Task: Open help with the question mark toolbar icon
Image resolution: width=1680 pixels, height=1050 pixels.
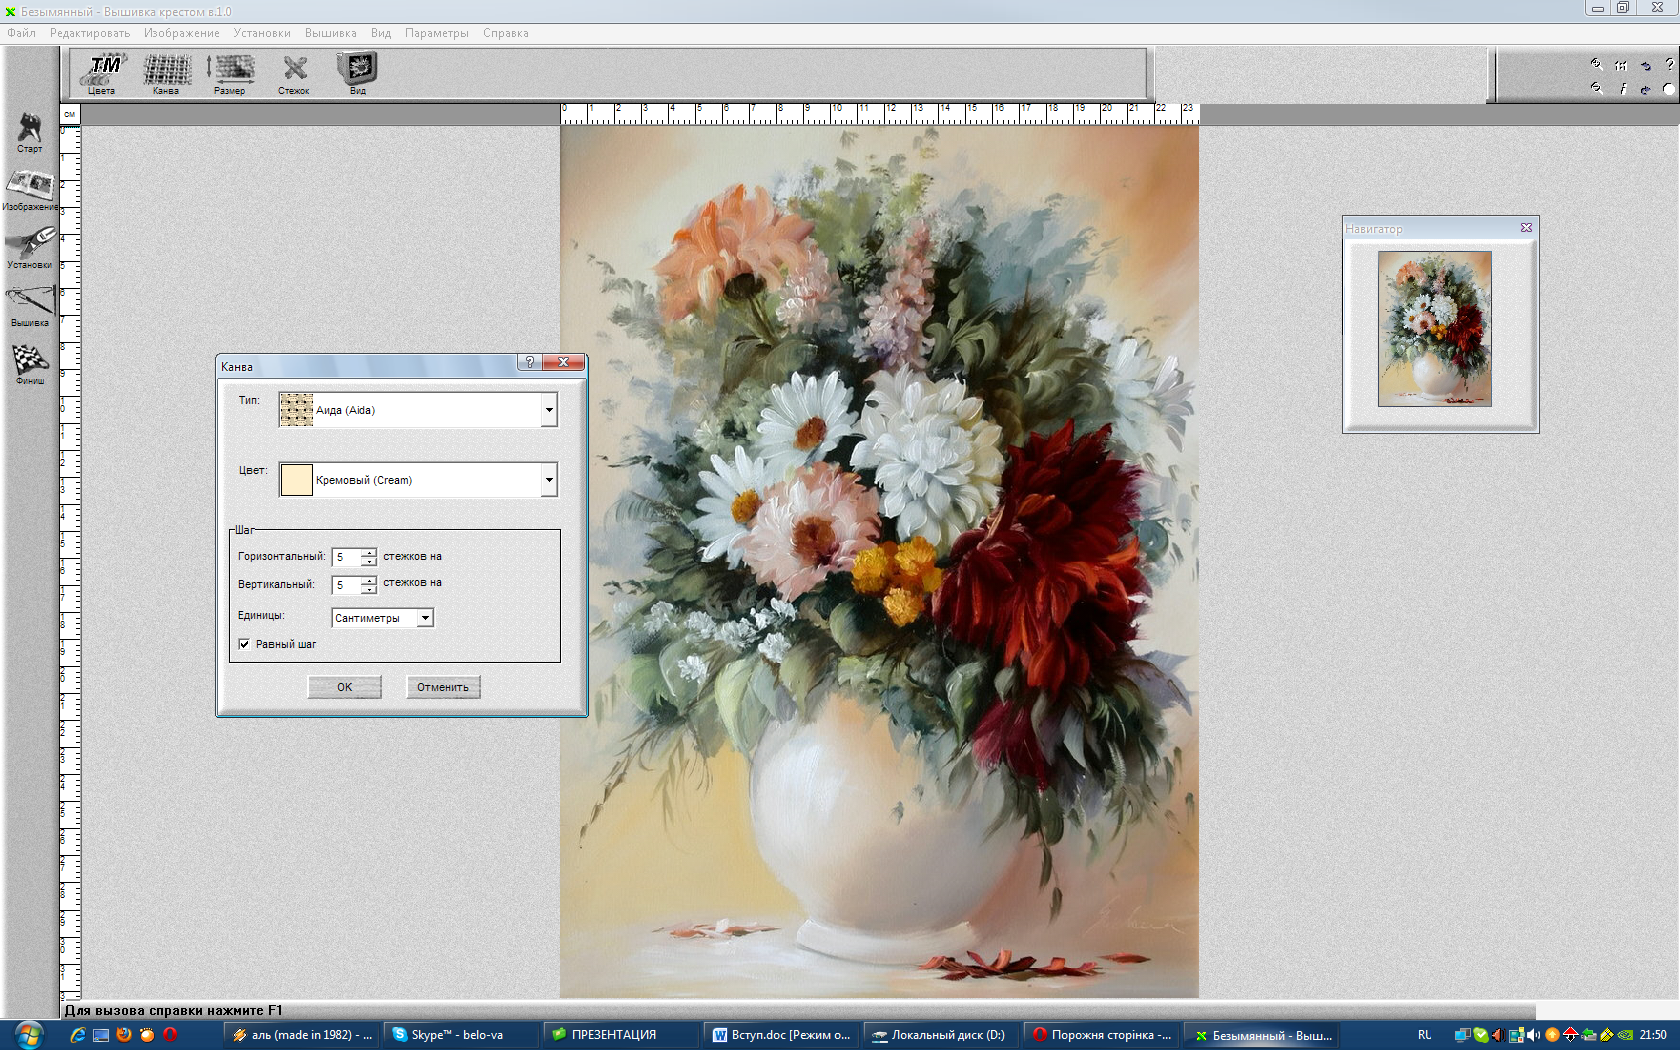Action: click(x=1669, y=64)
